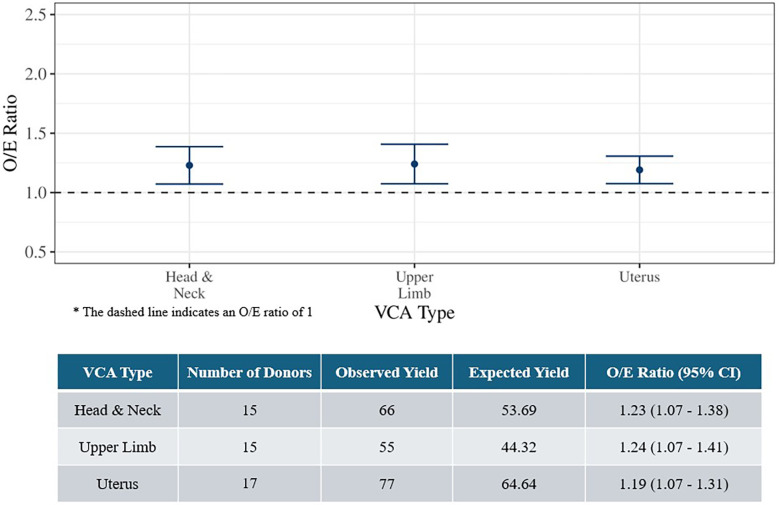The height and width of the screenshot is (505, 779).
Task: Select the Head & Neck axis label
Action: 189,285
